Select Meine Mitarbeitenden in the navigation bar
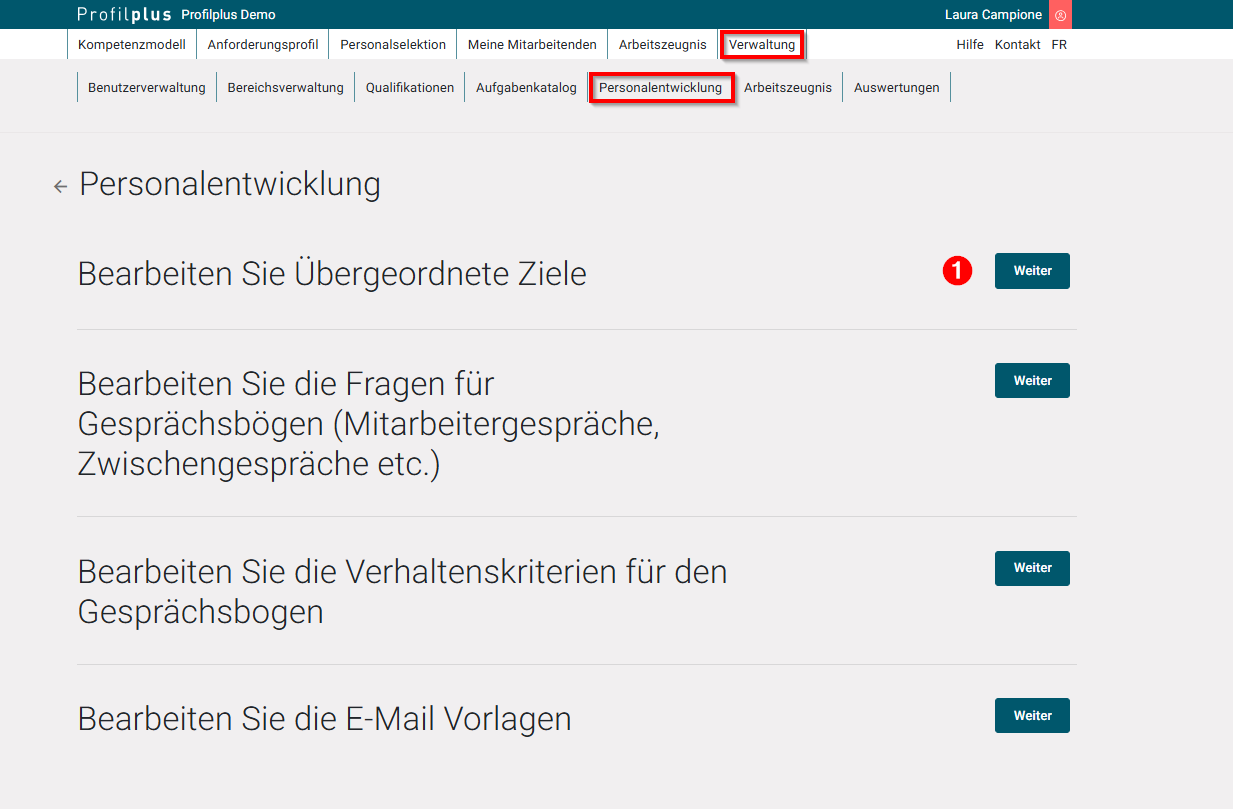1233x809 pixels. coord(531,44)
